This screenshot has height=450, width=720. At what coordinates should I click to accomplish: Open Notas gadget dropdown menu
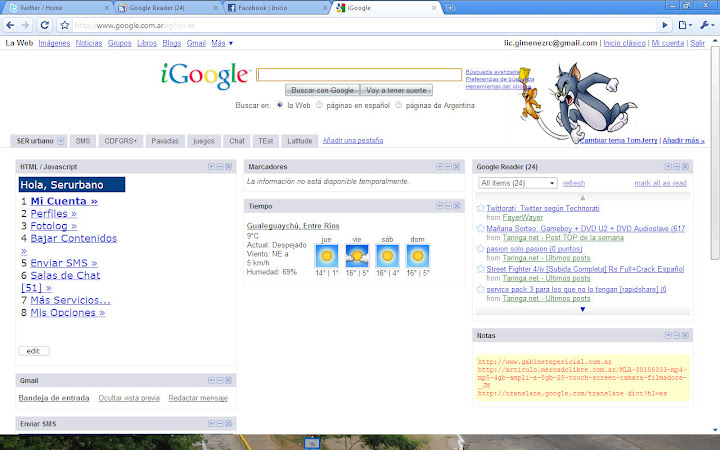(668, 336)
